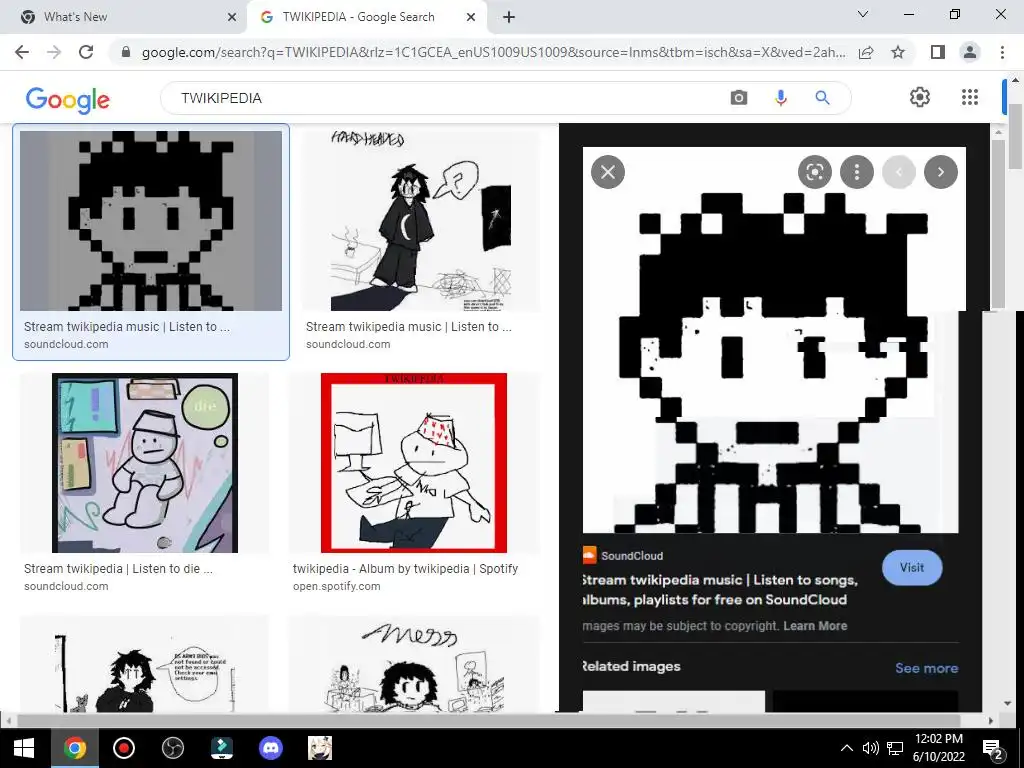Start voice search with microphone
Image resolution: width=1024 pixels, height=768 pixels.
tap(780, 98)
